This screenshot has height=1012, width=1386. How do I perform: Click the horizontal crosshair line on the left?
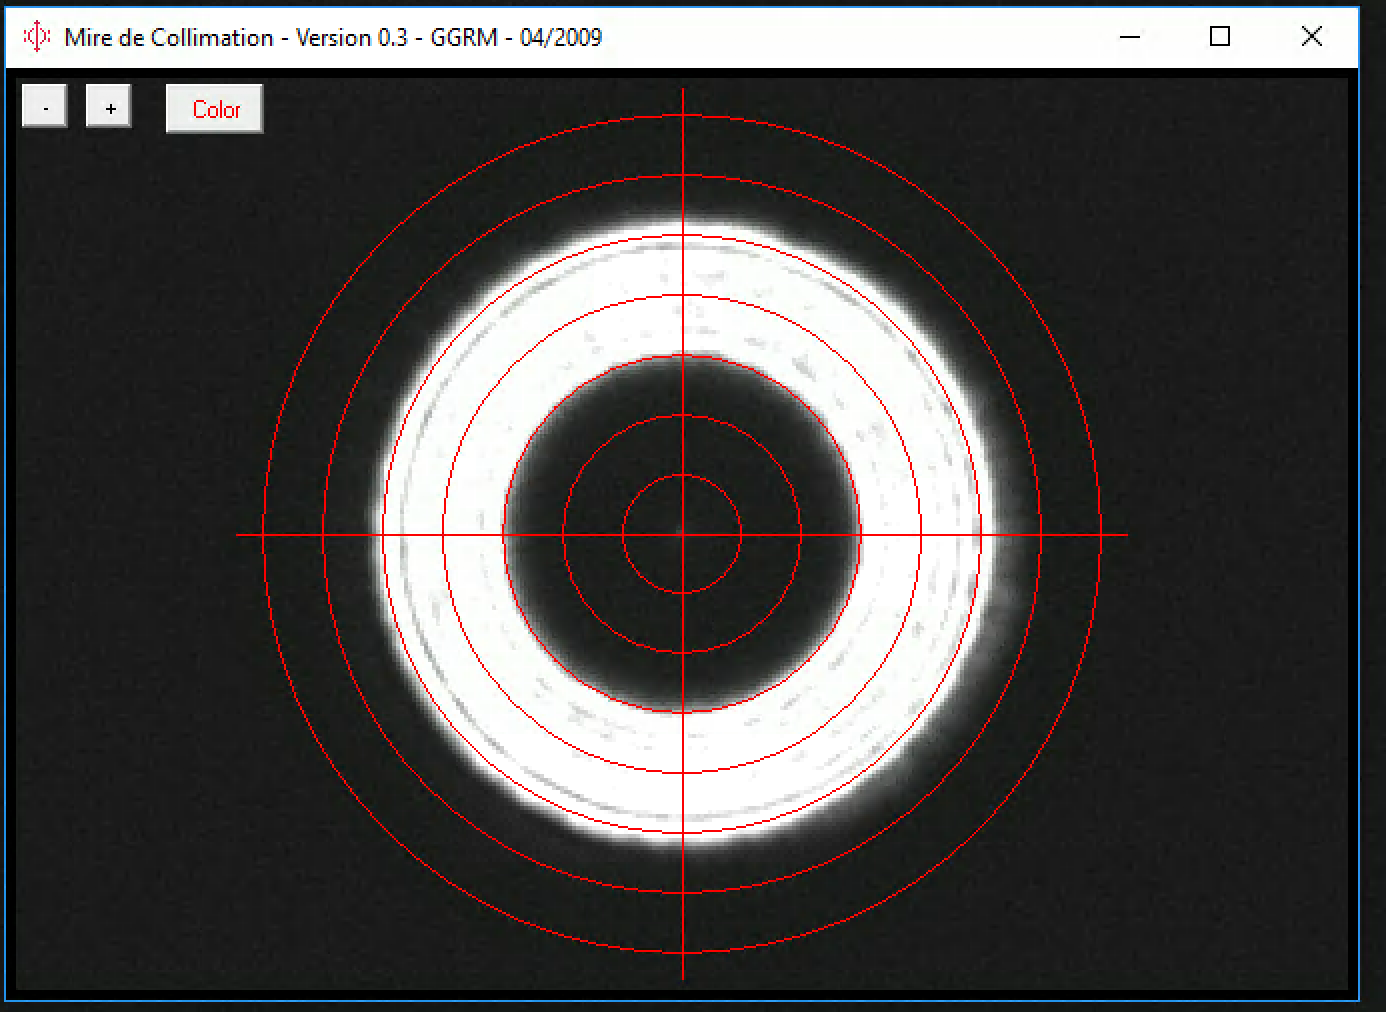290,535
